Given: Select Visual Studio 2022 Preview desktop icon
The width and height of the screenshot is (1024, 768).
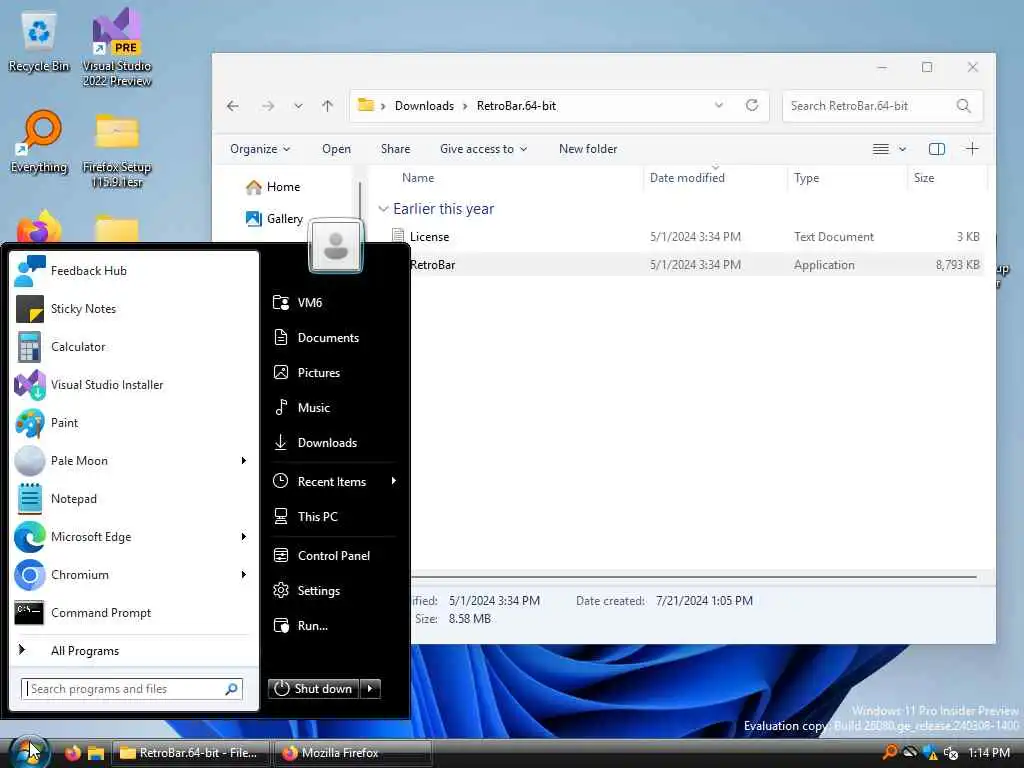Looking at the screenshot, I should coord(117,48).
